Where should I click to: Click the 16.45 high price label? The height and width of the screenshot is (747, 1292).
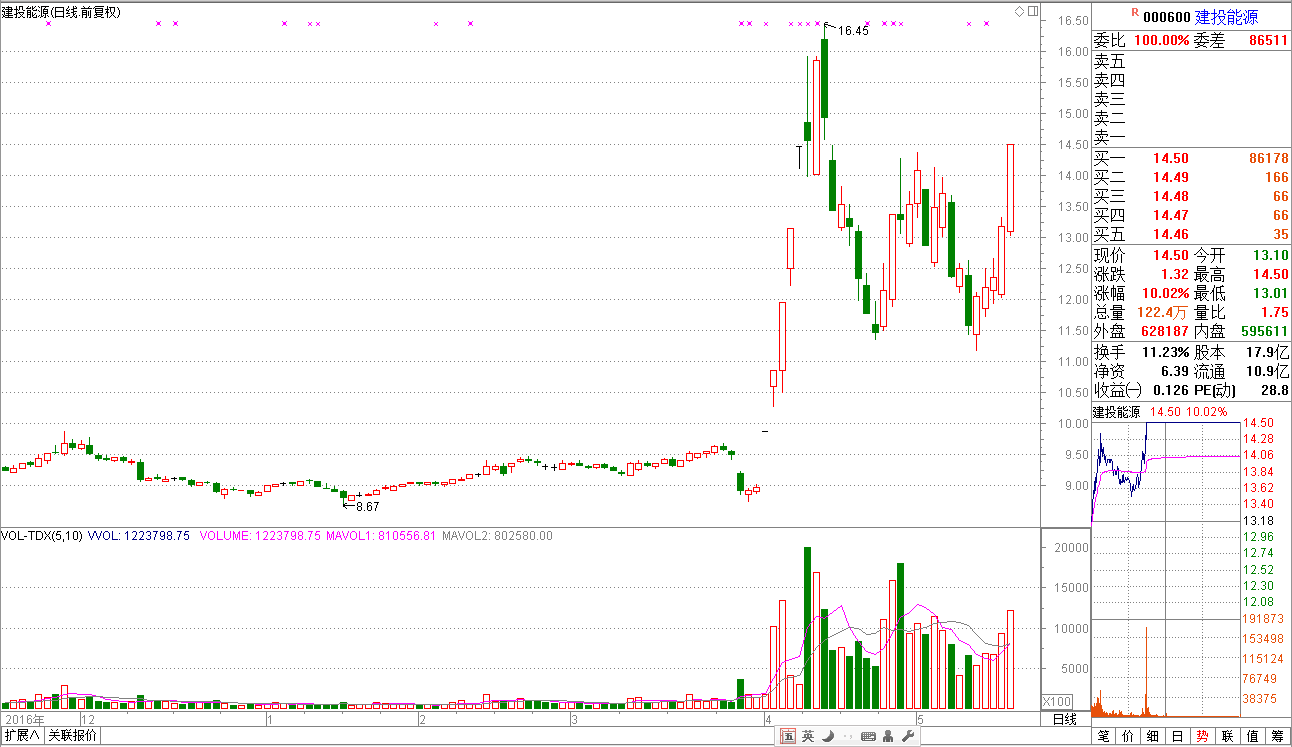(853, 31)
